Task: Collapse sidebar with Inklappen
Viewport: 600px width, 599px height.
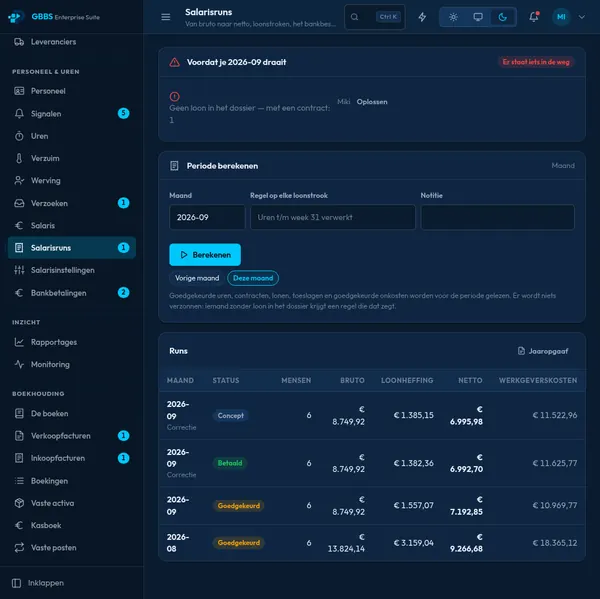Action: (38, 583)
